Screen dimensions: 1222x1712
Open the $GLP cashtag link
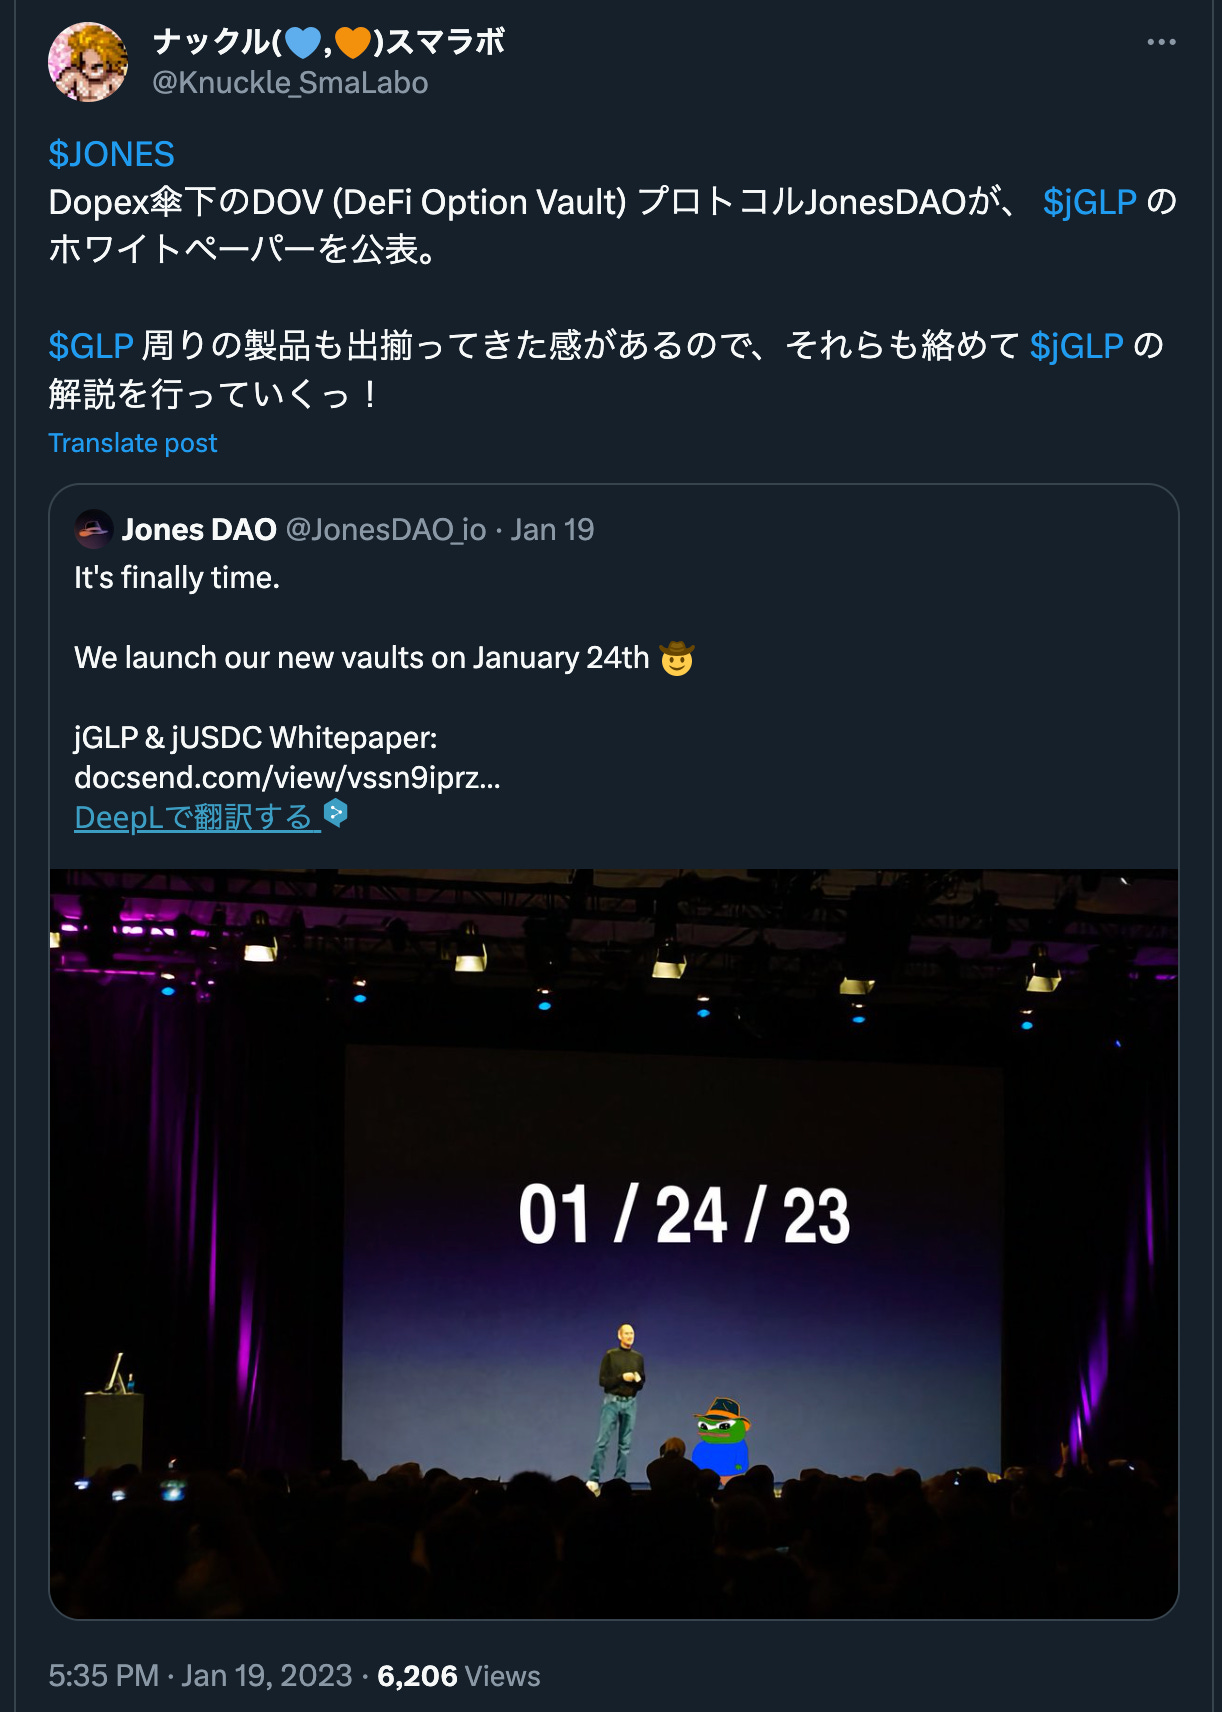91,346
